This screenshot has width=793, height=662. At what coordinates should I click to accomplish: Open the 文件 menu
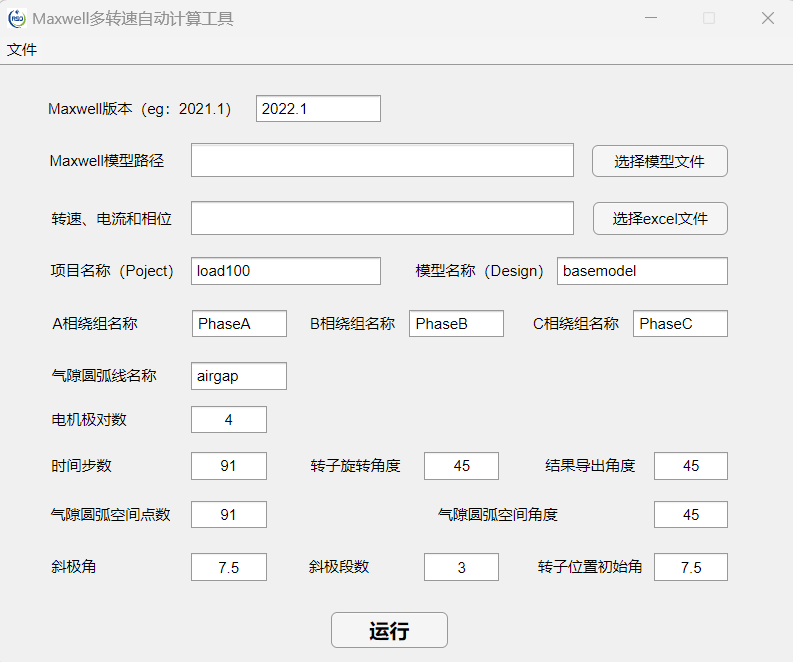coord(22,50)
